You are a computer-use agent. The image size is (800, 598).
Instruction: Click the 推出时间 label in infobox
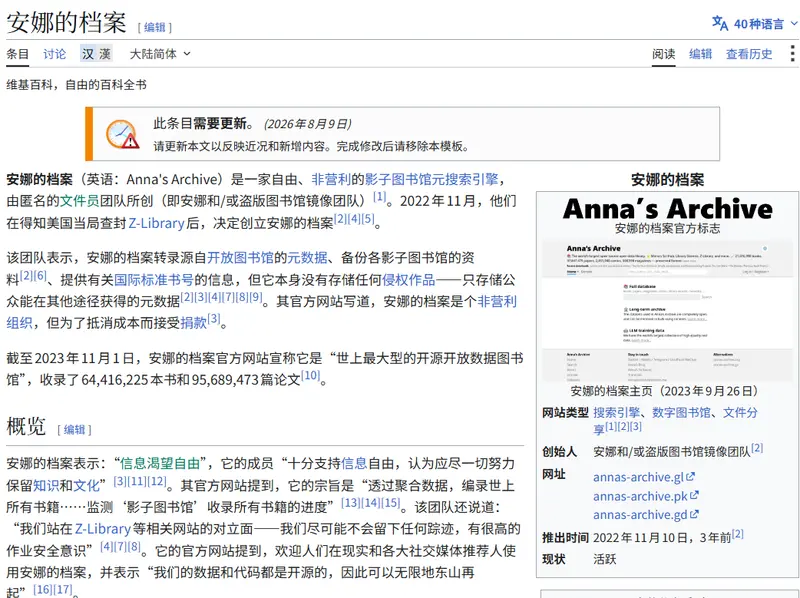[565, 538]
